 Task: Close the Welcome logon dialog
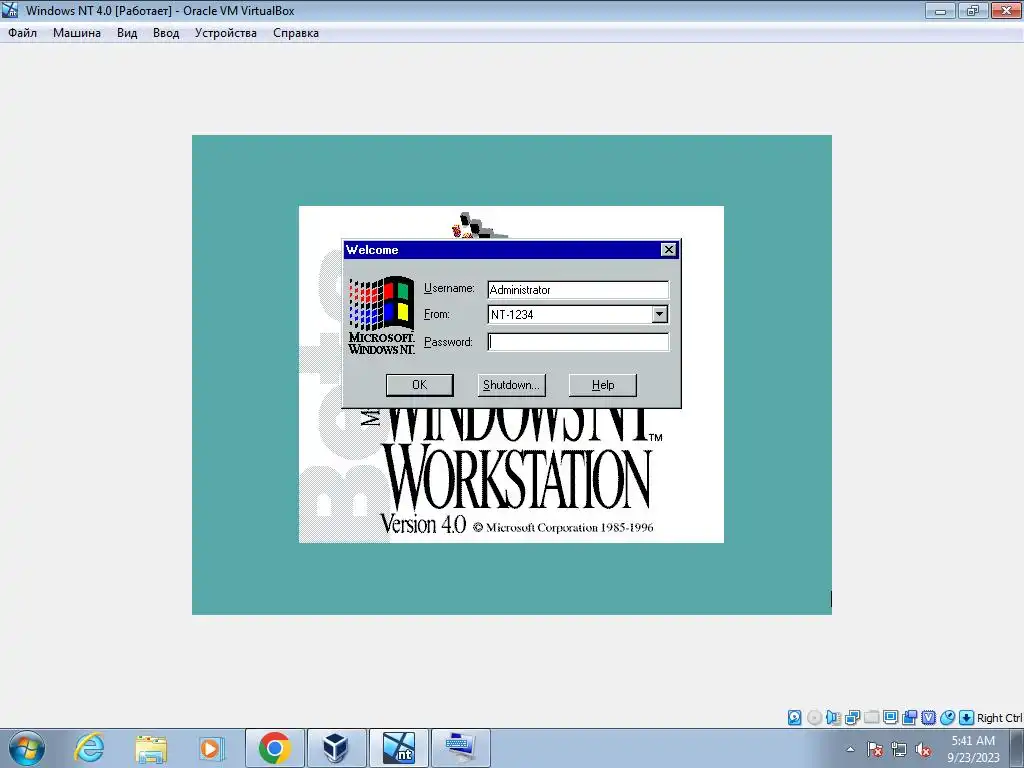coord(669,249)
